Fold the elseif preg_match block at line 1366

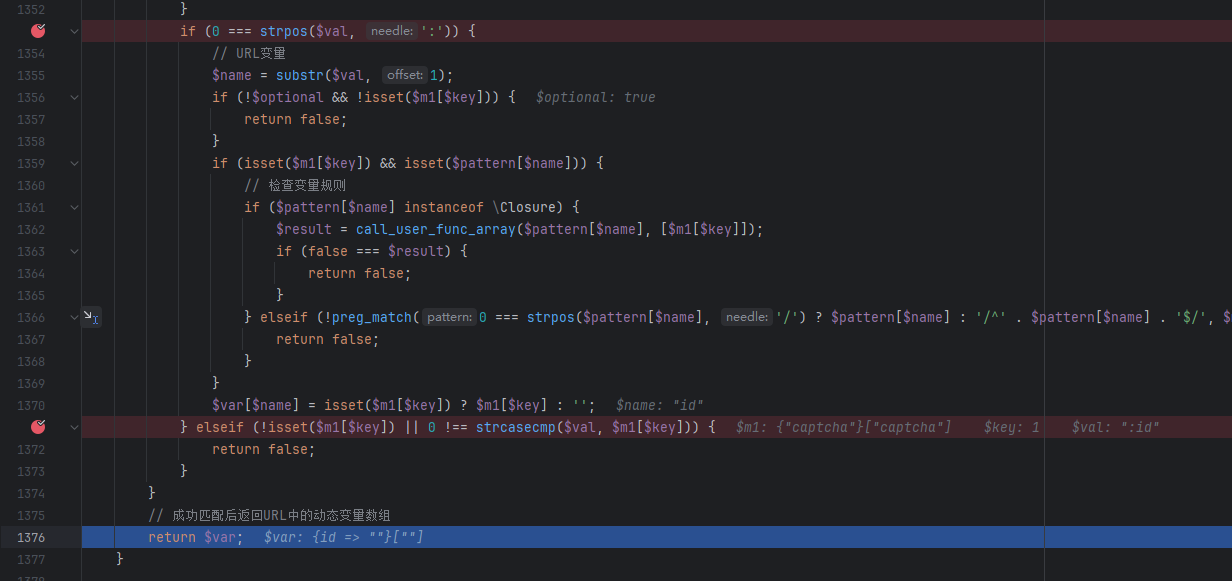point(74,317)
